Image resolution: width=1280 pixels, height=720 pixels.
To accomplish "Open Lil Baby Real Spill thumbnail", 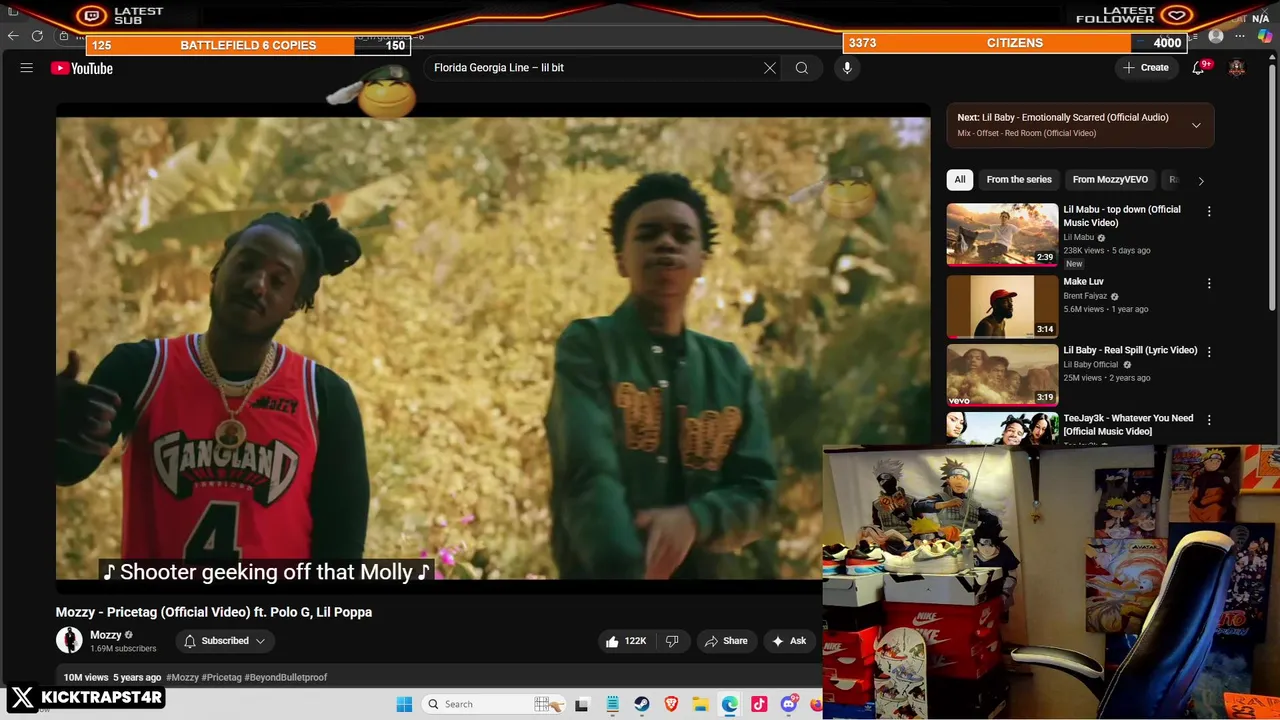I will coord(1002,375).
